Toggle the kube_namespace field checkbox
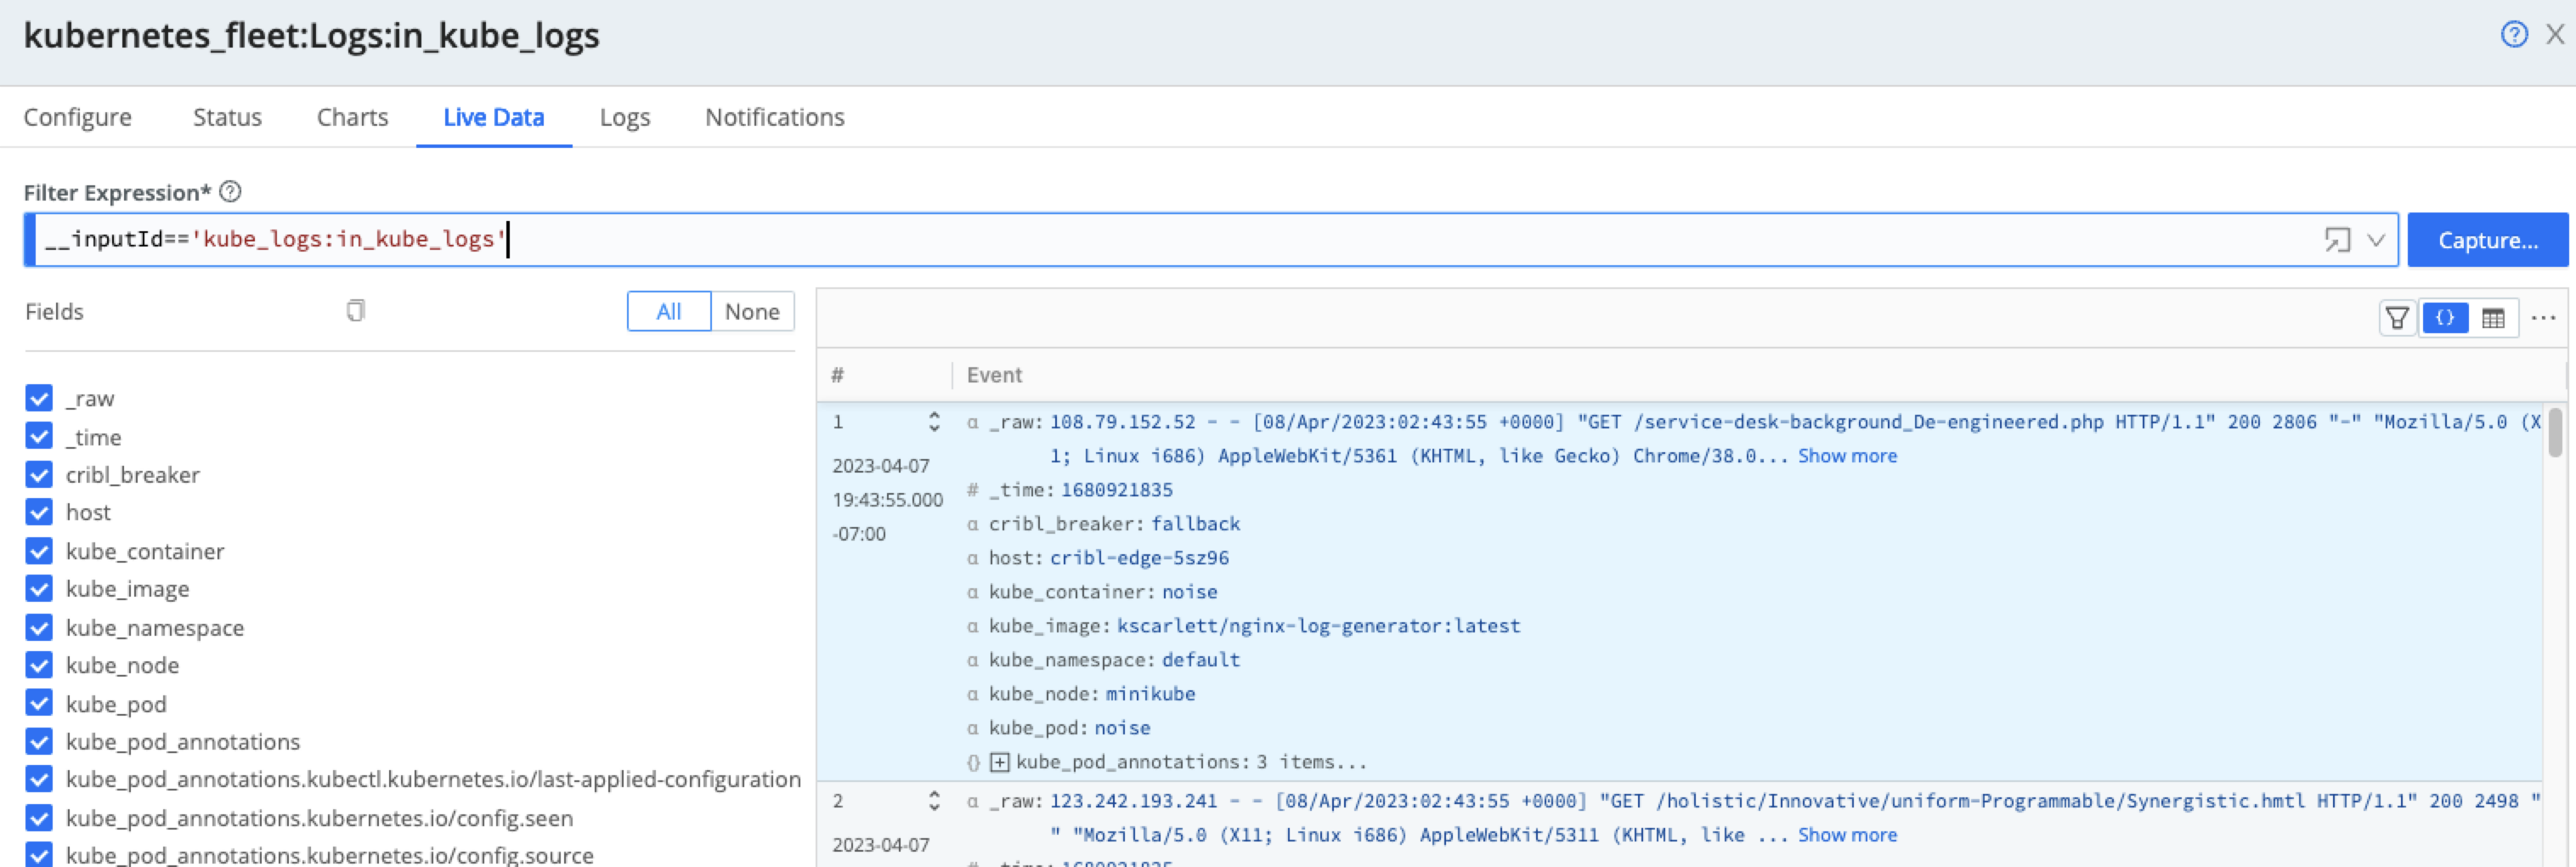The width and height of the screenshot is (2576, 867). [39, 627]
